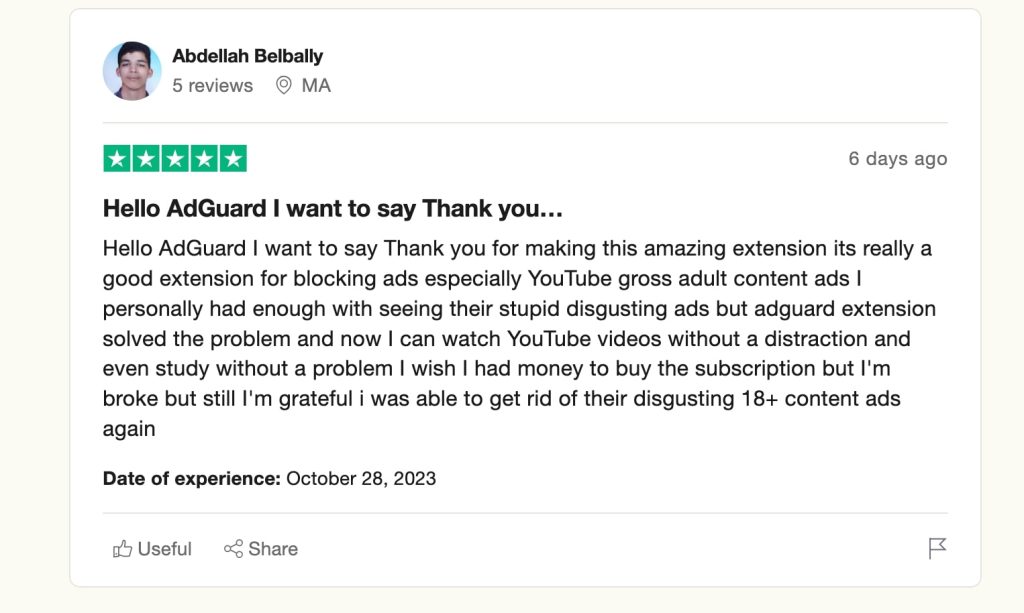
Task: Click the thumbs-up icon
Action: [x=123, y=549]
